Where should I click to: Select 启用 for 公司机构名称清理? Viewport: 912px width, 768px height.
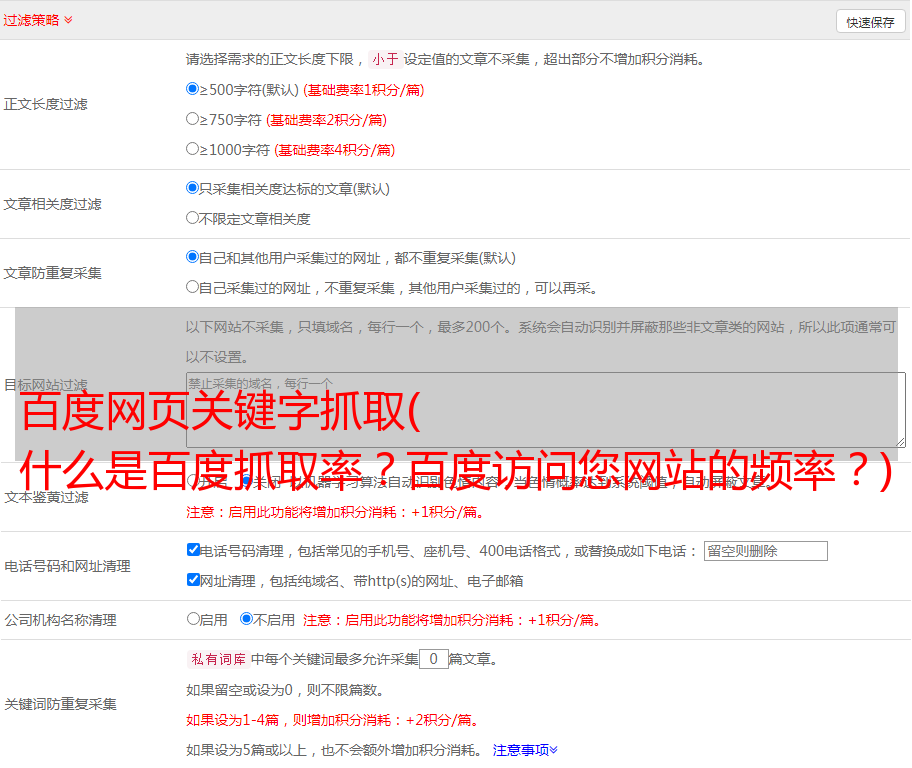click(193, 619)
